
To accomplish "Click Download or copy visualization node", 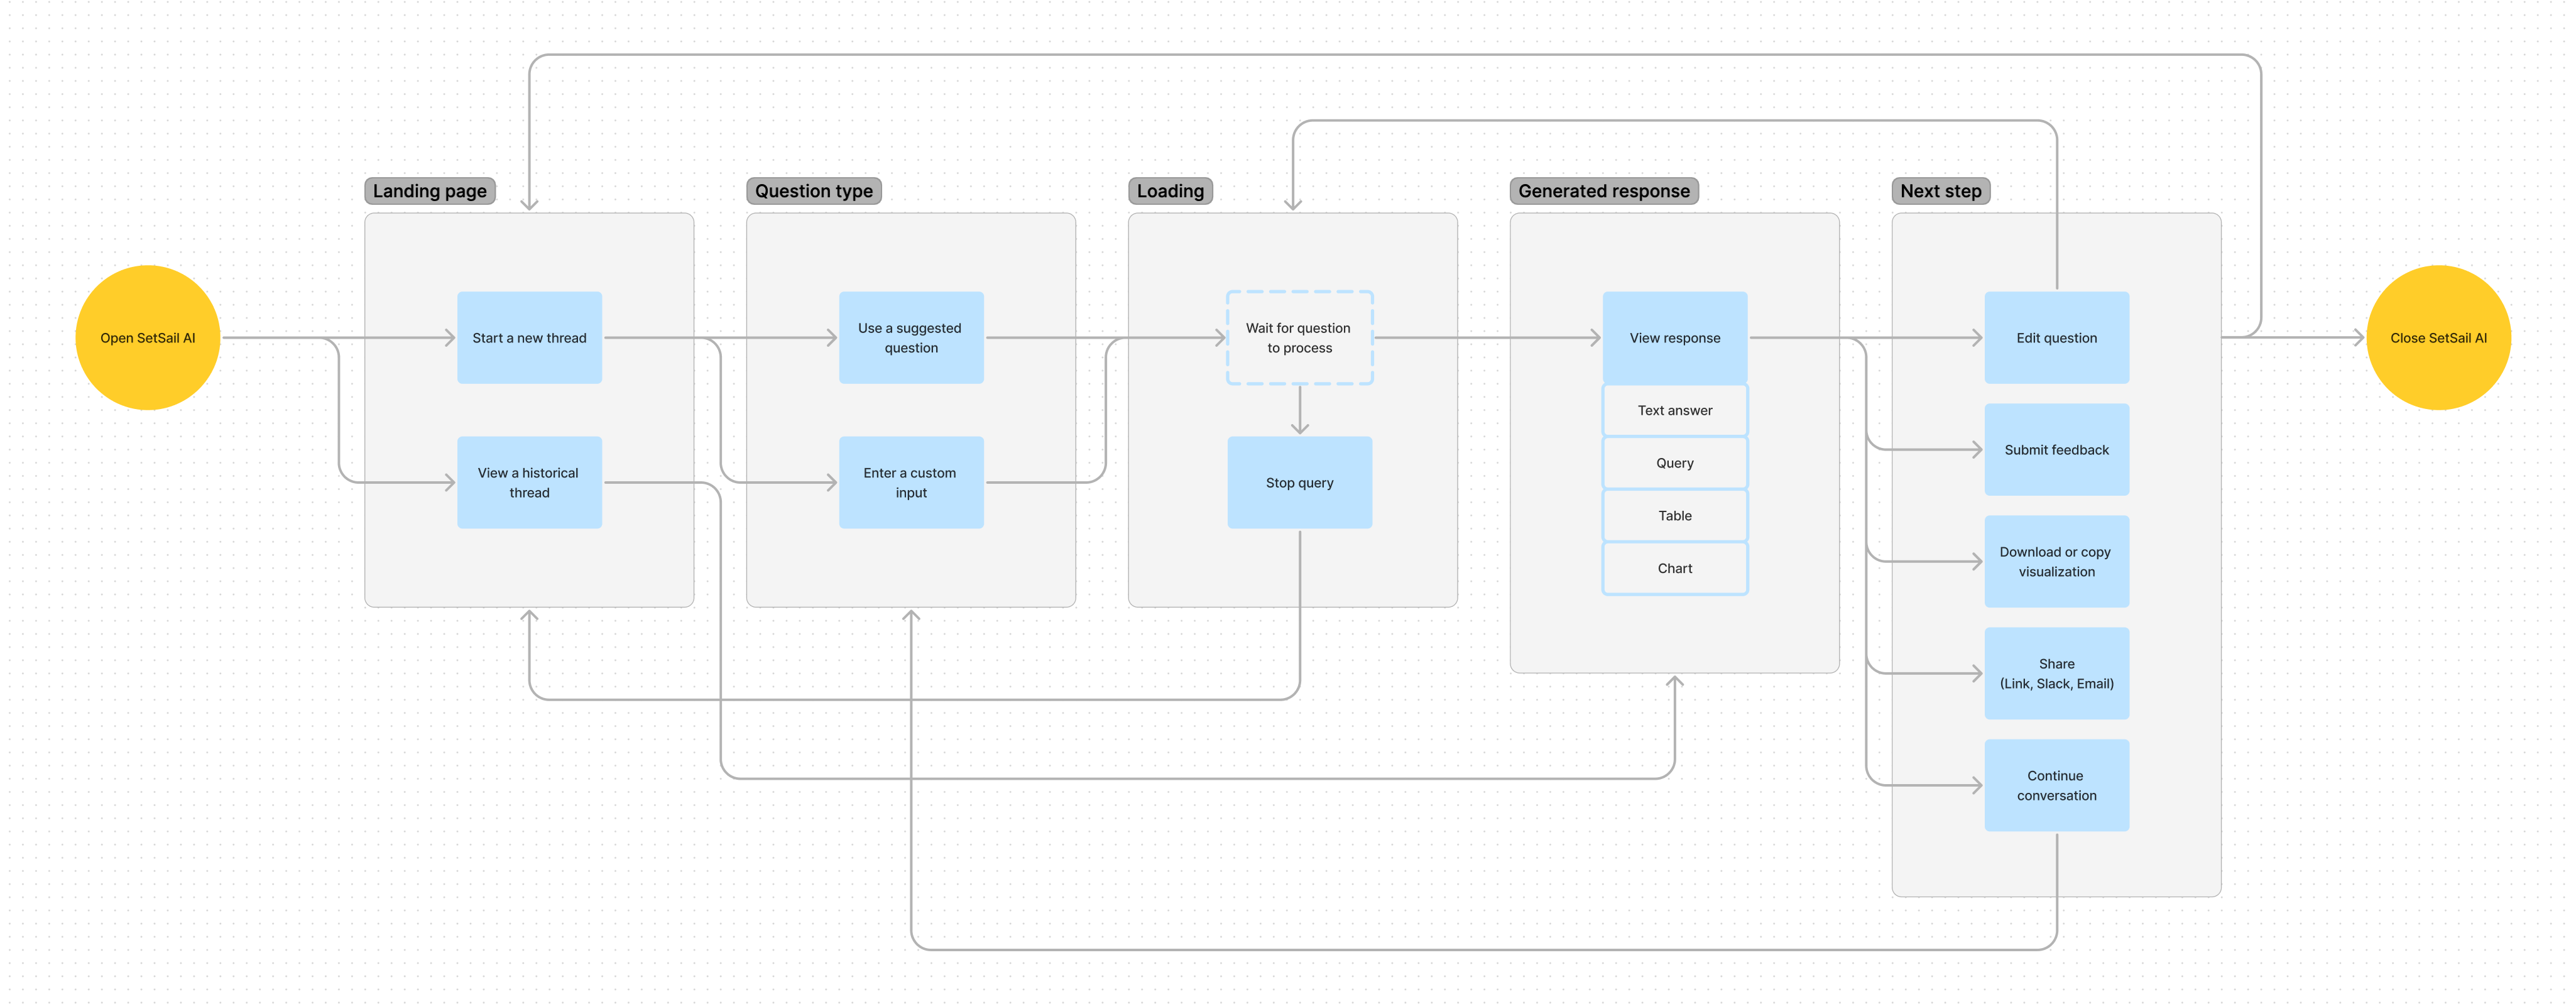I will (2056, 562).
